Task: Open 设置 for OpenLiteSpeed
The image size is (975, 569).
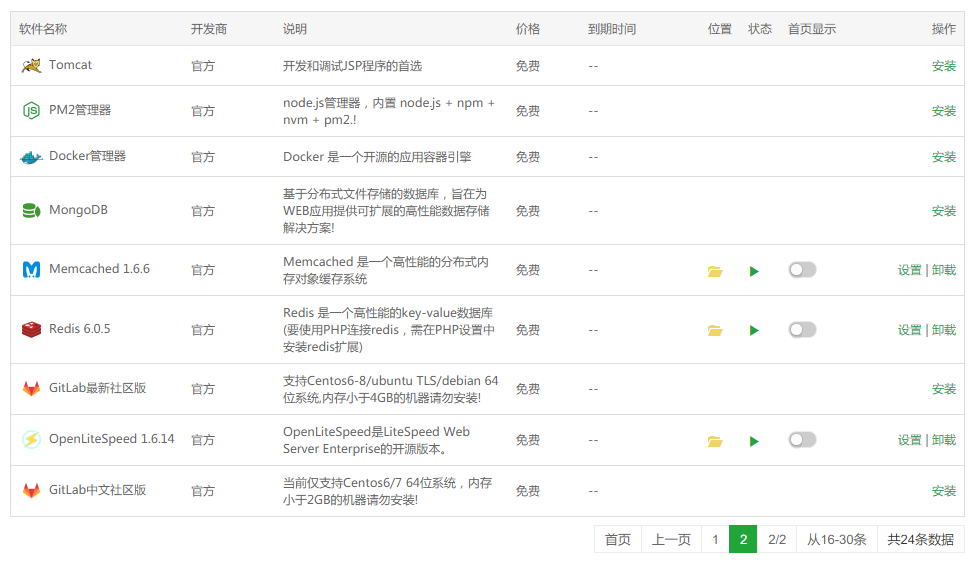Action: (909, 440)
